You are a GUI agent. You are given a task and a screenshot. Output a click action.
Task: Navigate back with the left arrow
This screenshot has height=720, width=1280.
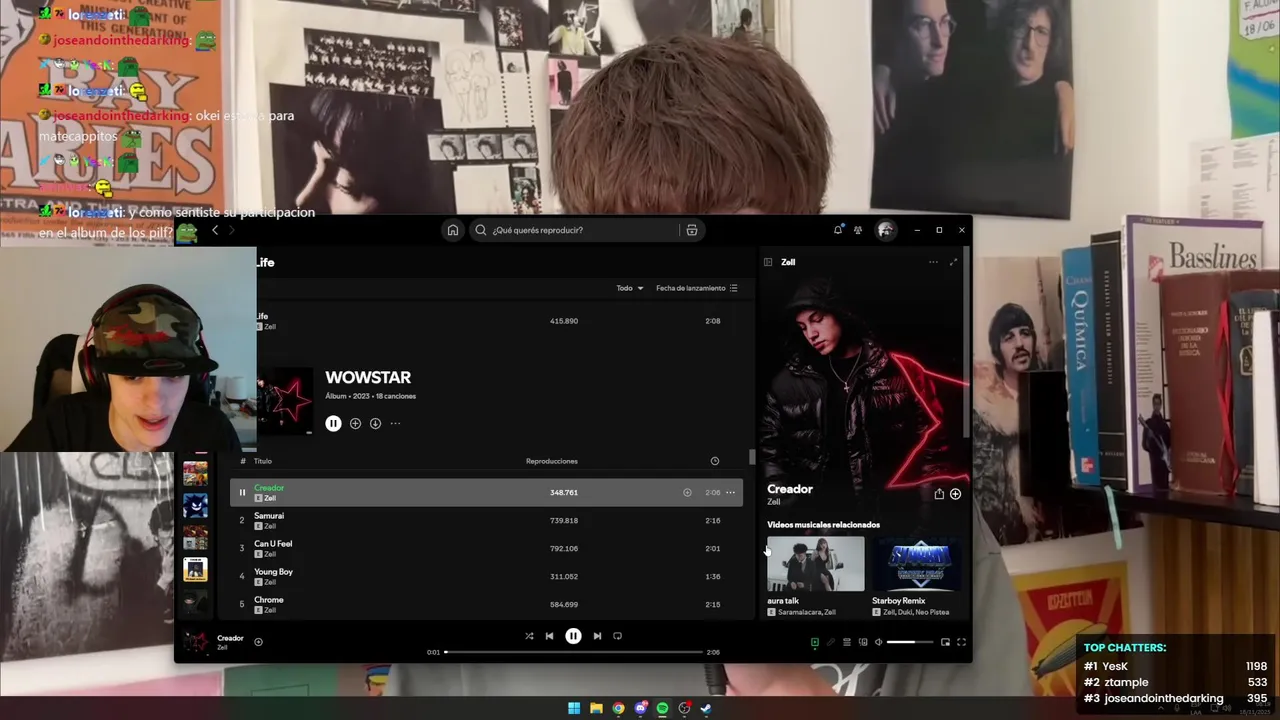click(214, 230)
